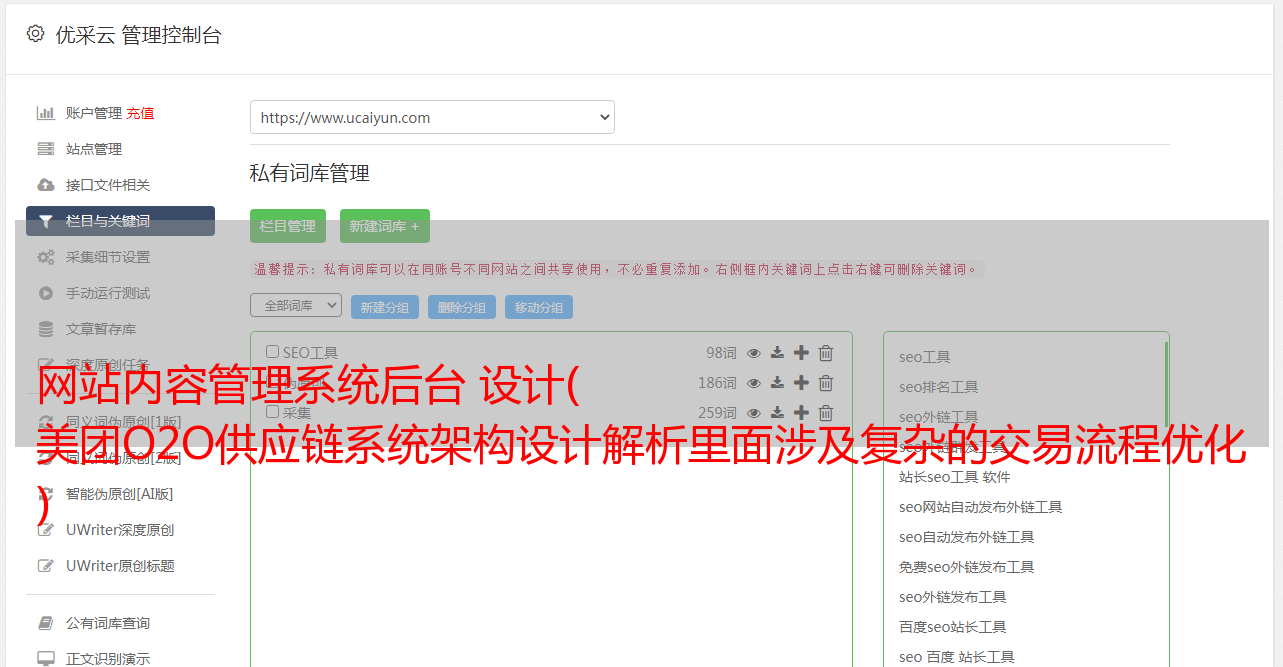The width and height of the screenshot is (1283, 667).
Task: Click the gear icon beside 优采云 管理控制台
Action: [36, 34]
